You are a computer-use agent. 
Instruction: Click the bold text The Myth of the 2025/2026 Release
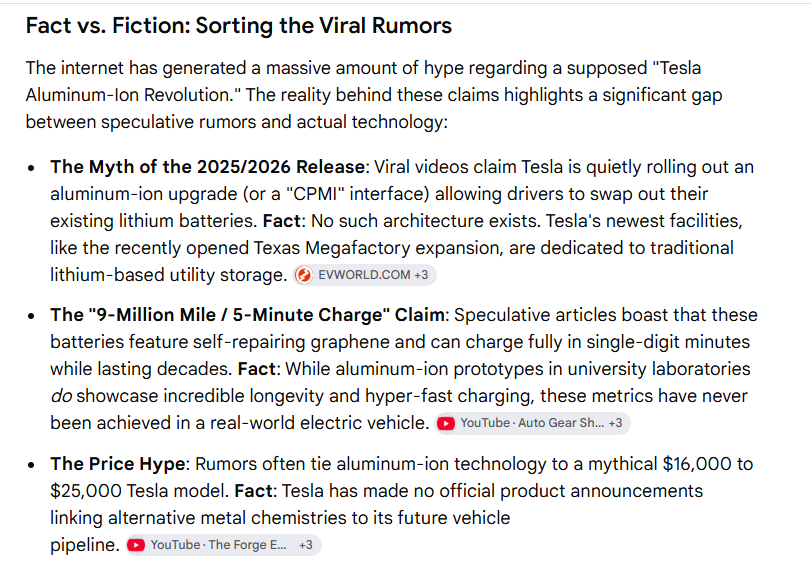click(x=207, y=167)
